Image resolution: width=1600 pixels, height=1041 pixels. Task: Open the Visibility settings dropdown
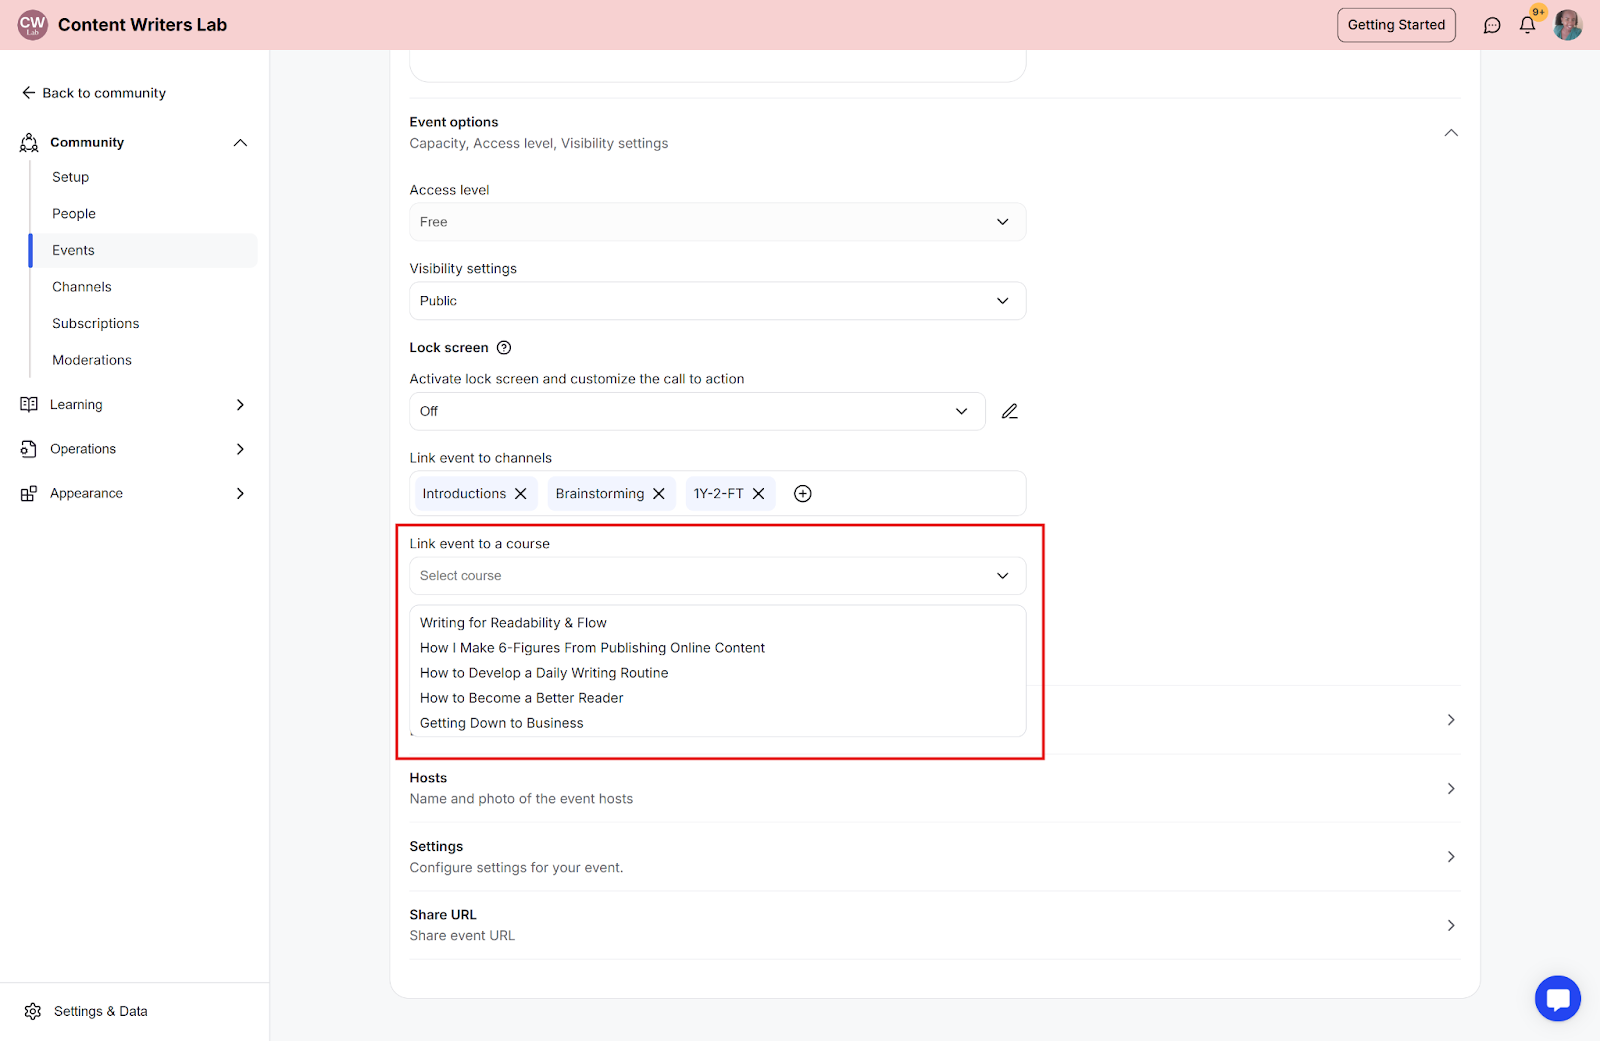tap(717, 301)
